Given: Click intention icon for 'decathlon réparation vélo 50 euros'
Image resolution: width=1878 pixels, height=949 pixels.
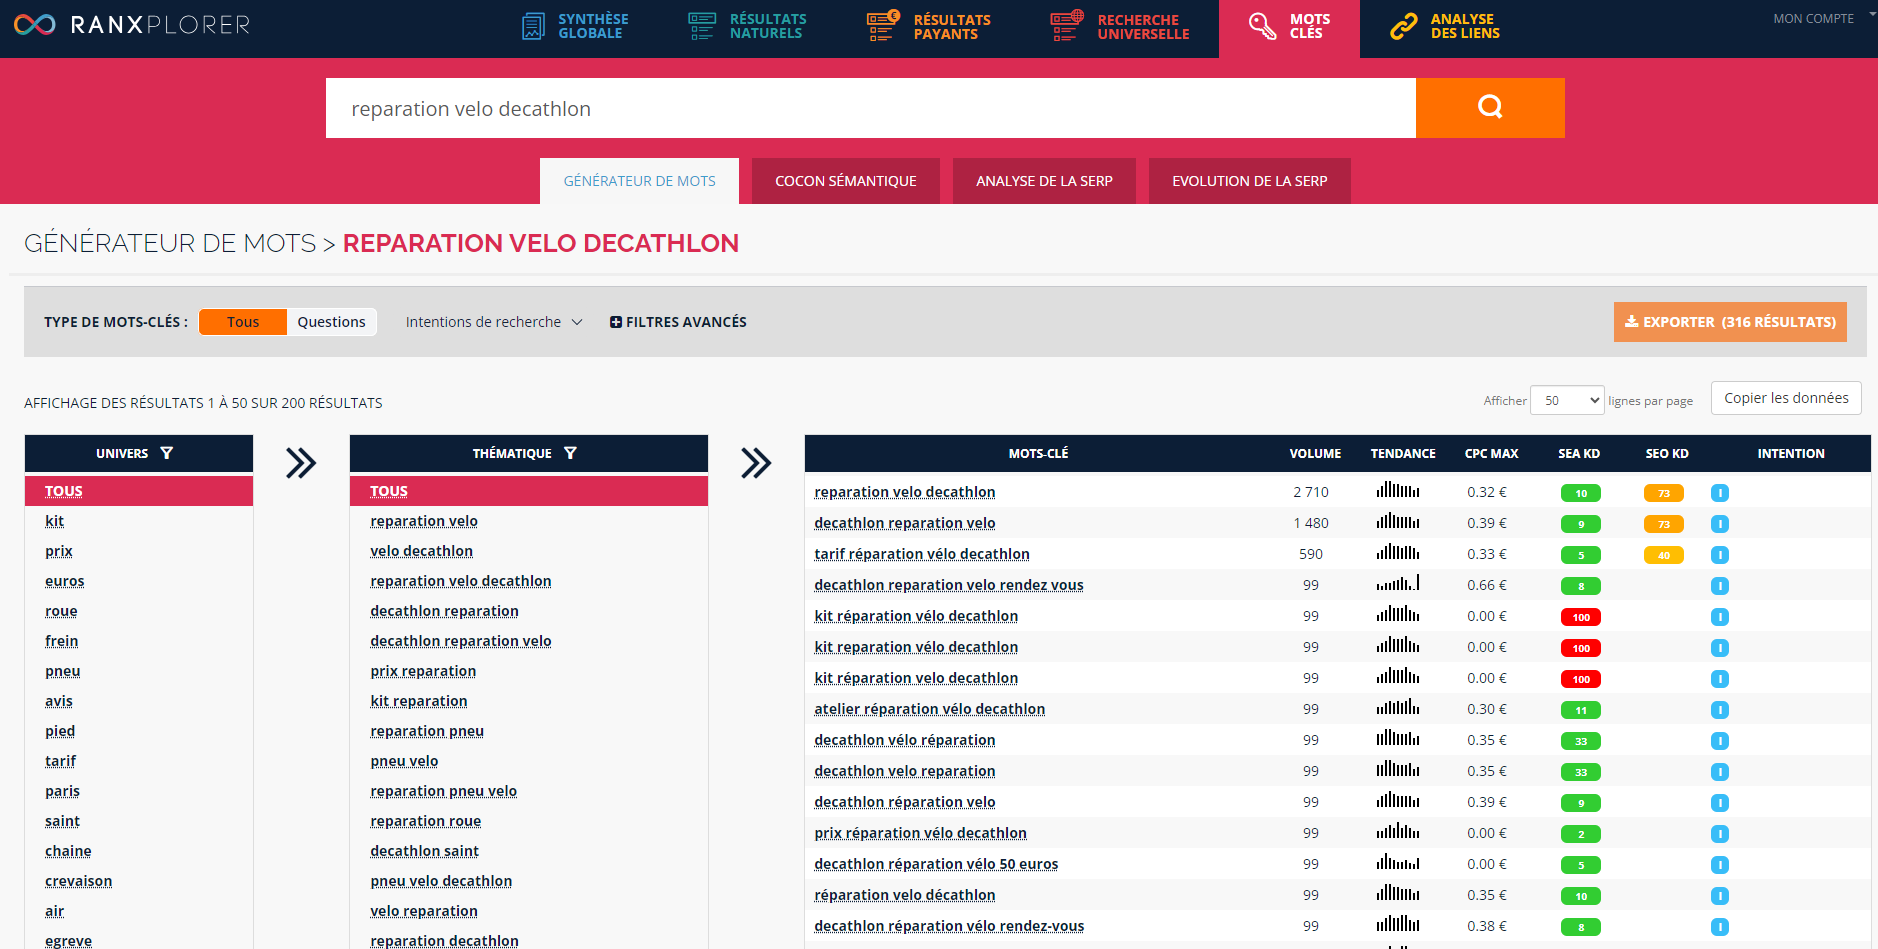Looking at the screenshot, I should (1720, 865).
